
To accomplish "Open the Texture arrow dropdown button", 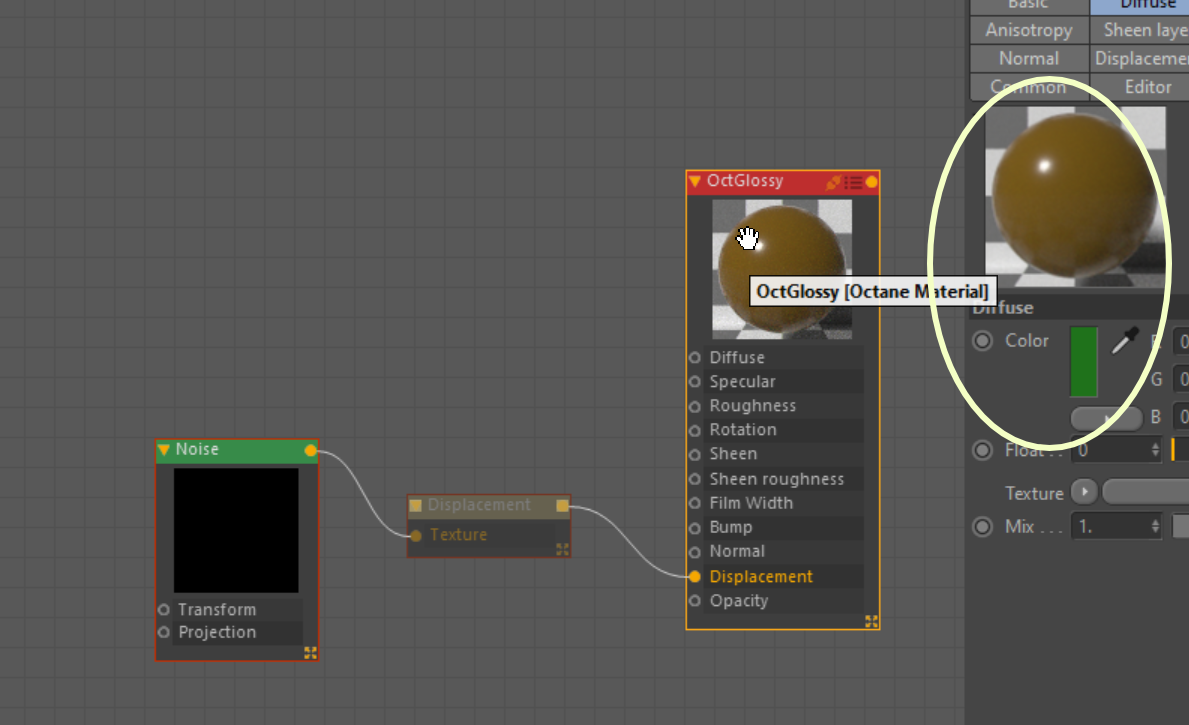I will (1084, 492).
